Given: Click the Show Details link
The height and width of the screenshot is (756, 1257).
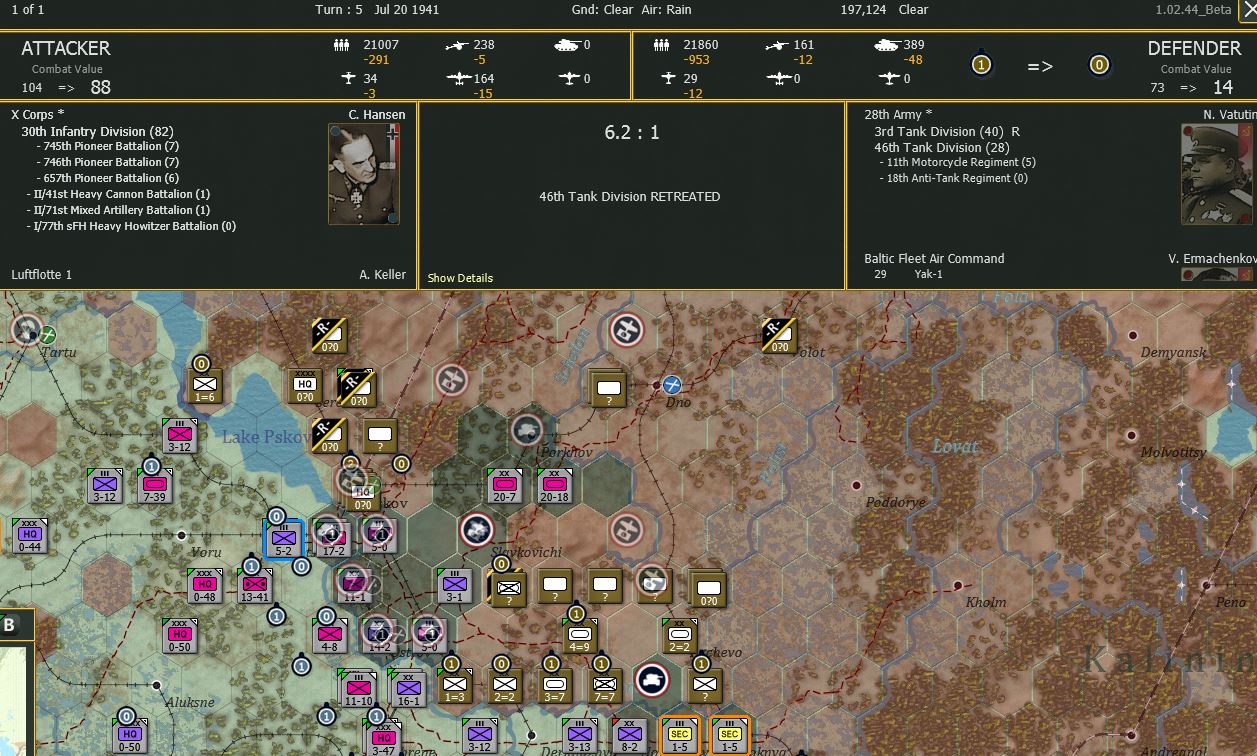Looking at the screenshot, I should (x=459, y=278).
